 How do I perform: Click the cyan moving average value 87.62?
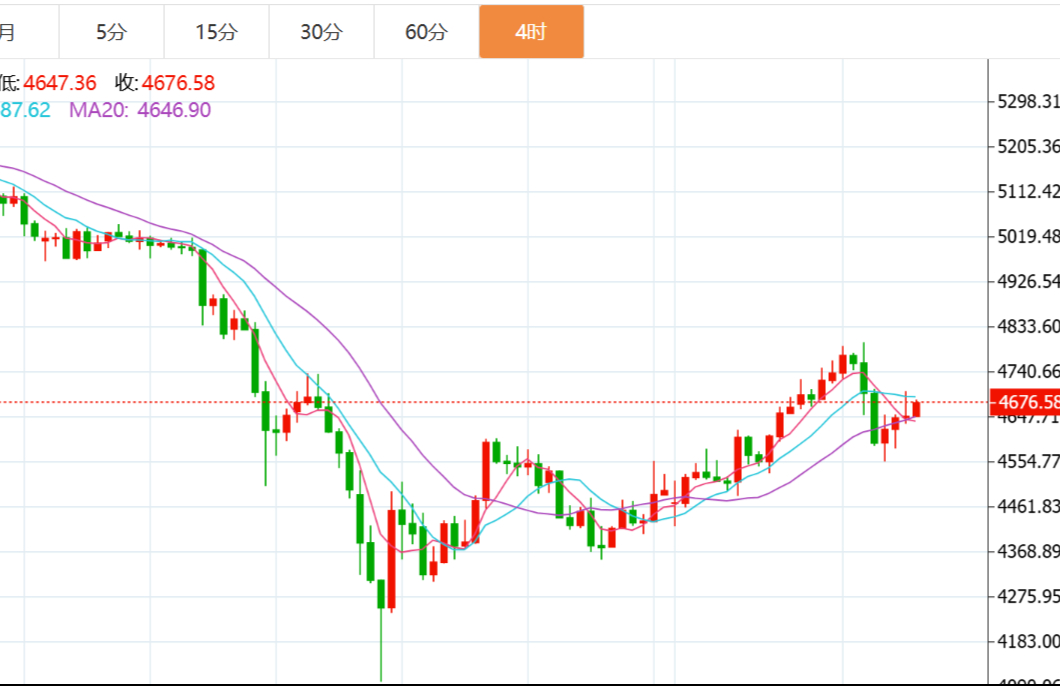(25, 110)
